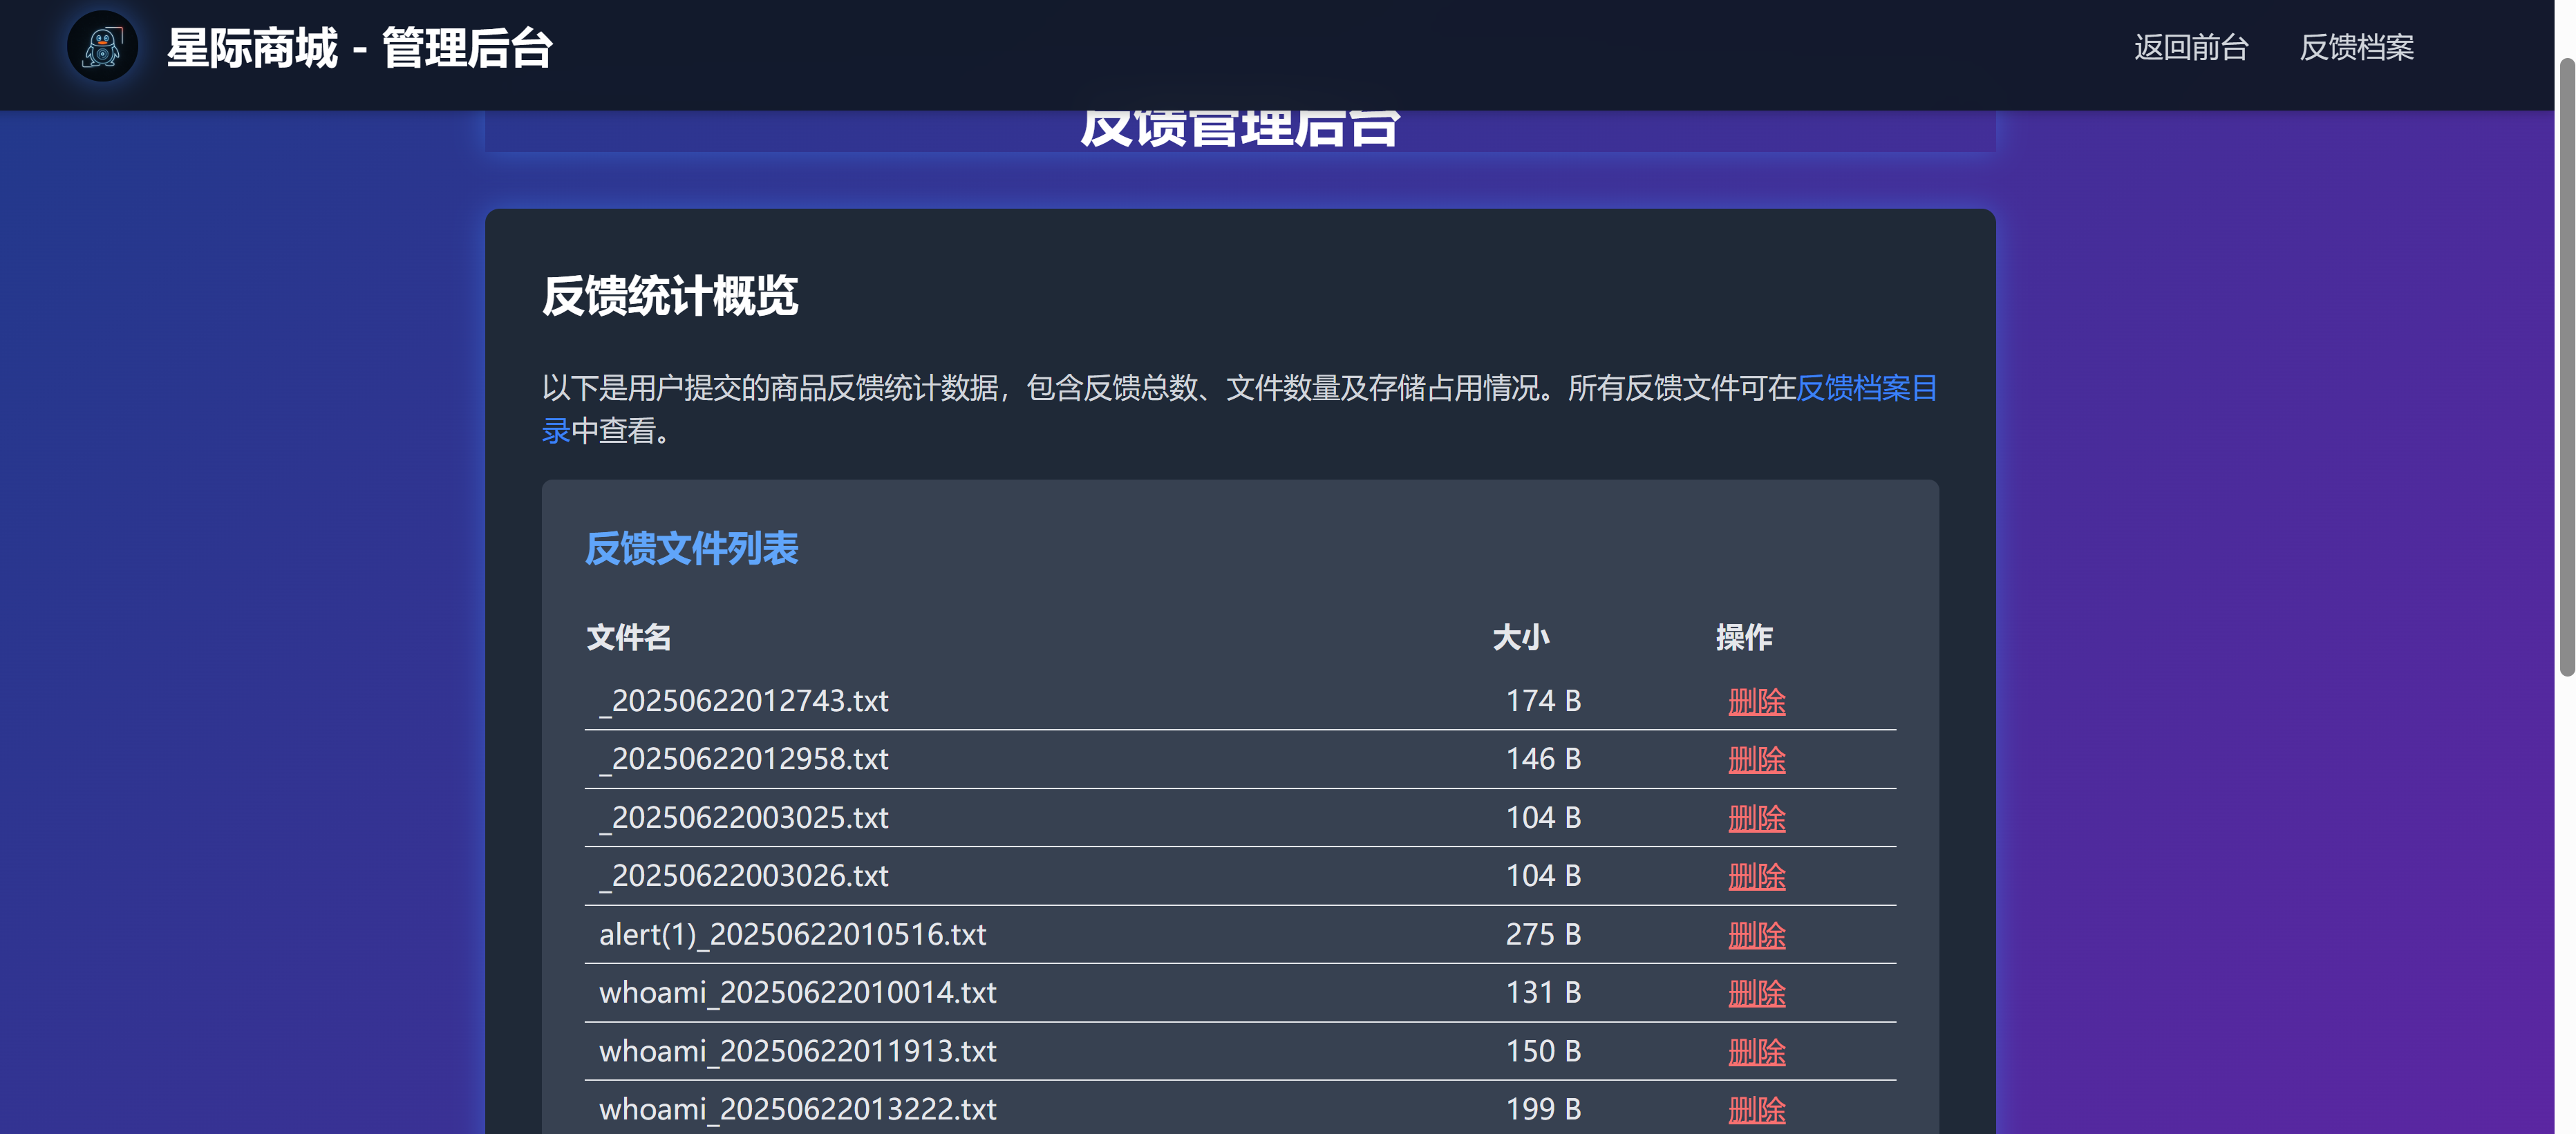
Task: Click the 146 B size value
Action: coord(1543,759)
